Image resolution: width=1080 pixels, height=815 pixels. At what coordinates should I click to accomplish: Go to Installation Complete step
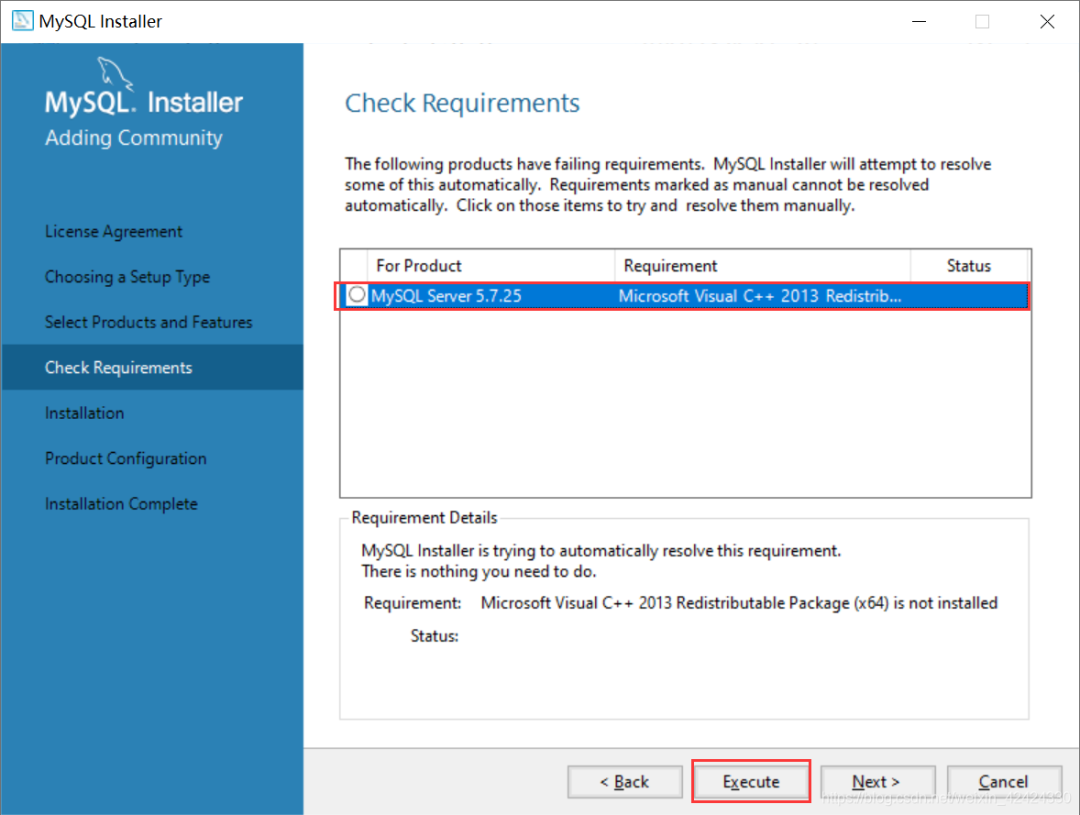tap(121, 504)
